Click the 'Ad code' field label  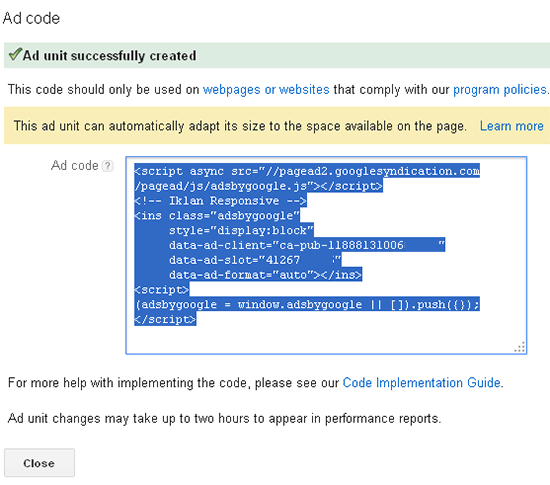75,166
